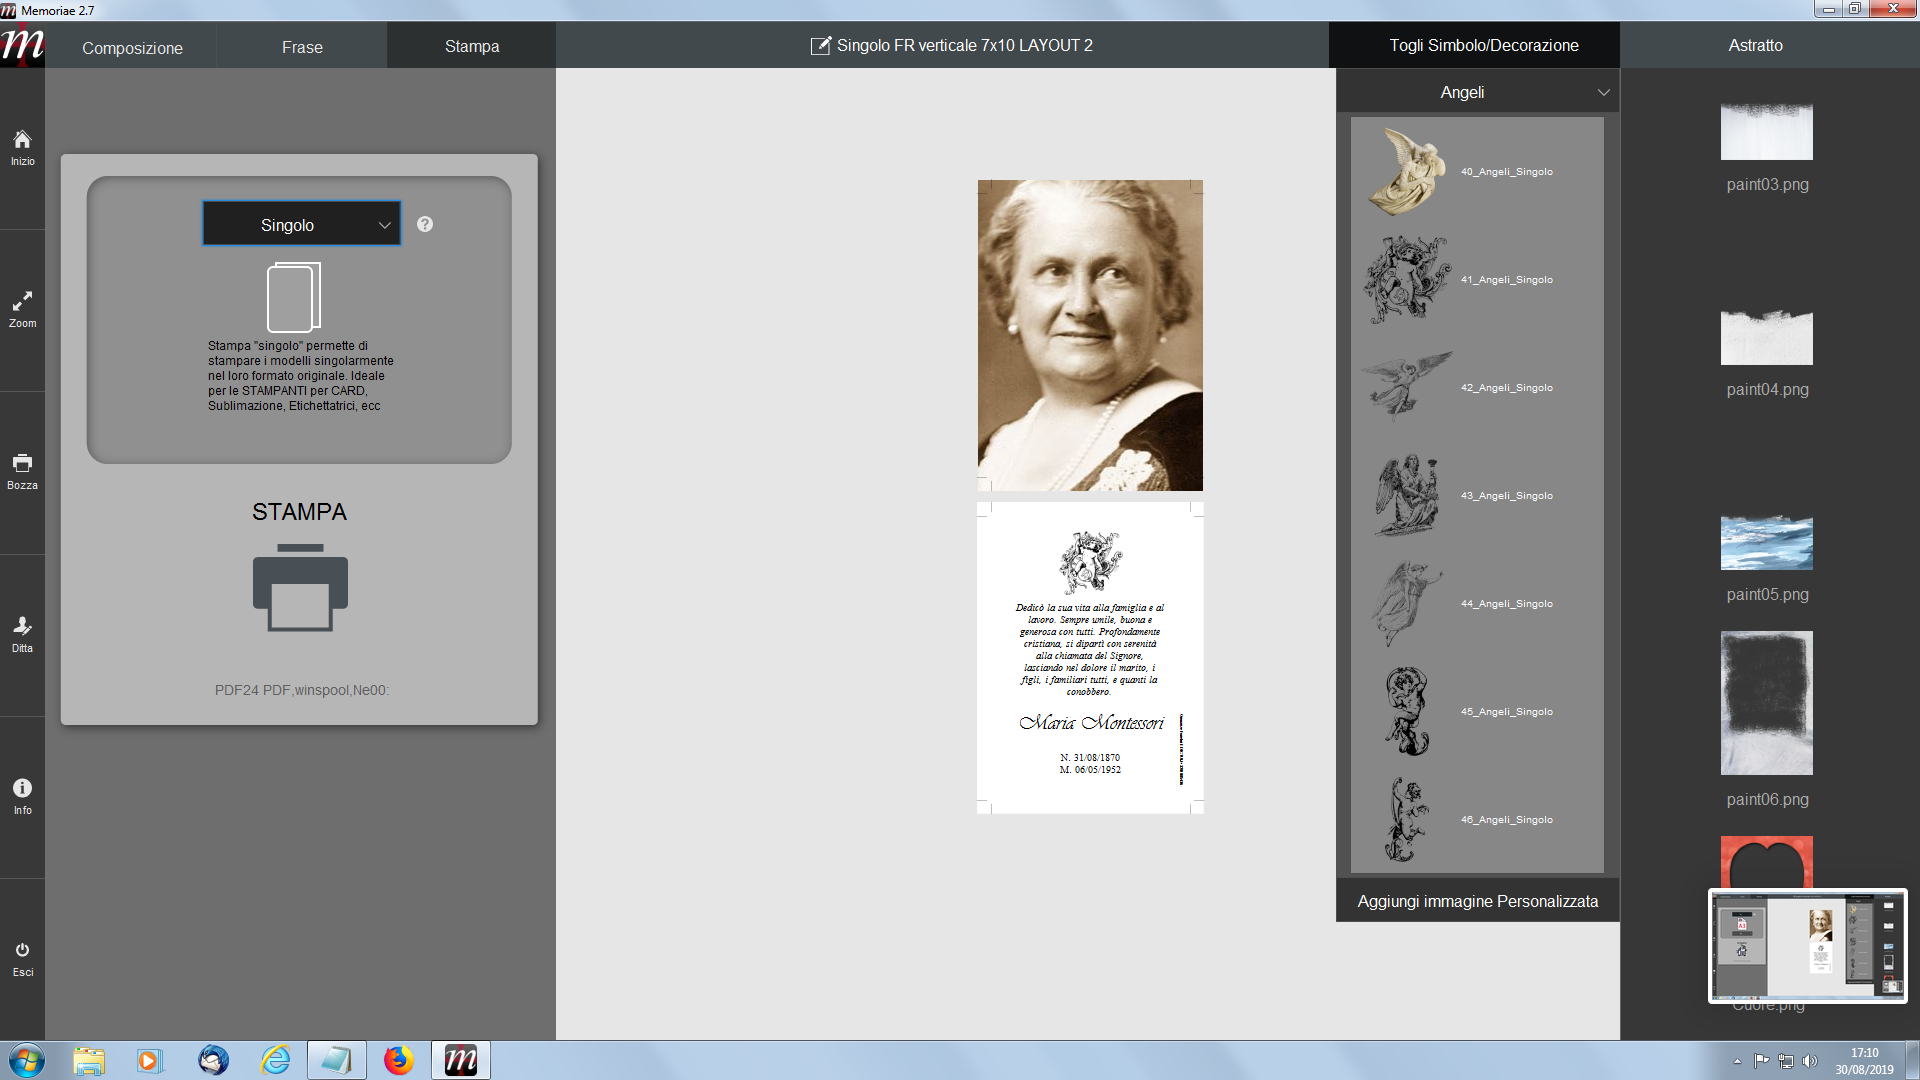The image size is (1920, 1080).
Task: Click Togli Simbolo/Decorazione button
Action: click(x=1483, y=45)
